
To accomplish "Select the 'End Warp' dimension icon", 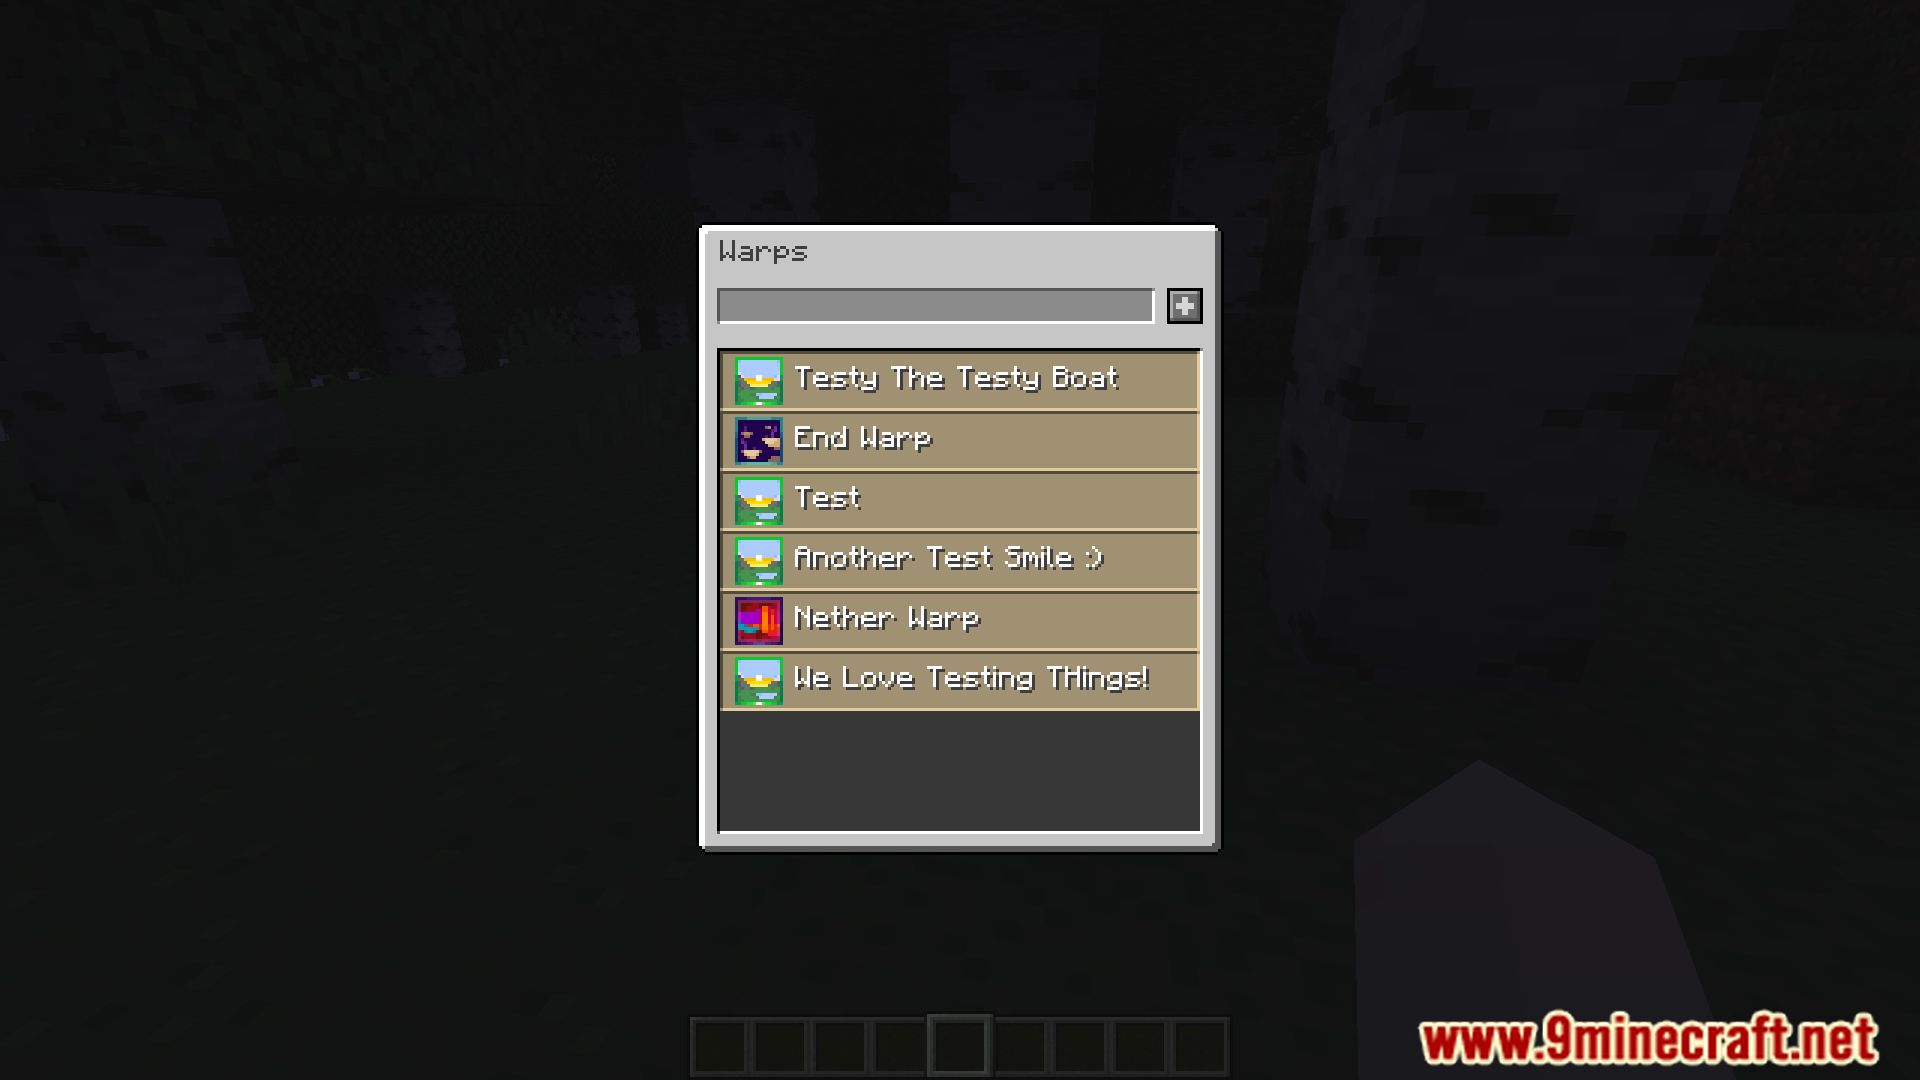I will click(x=758, y=439).
